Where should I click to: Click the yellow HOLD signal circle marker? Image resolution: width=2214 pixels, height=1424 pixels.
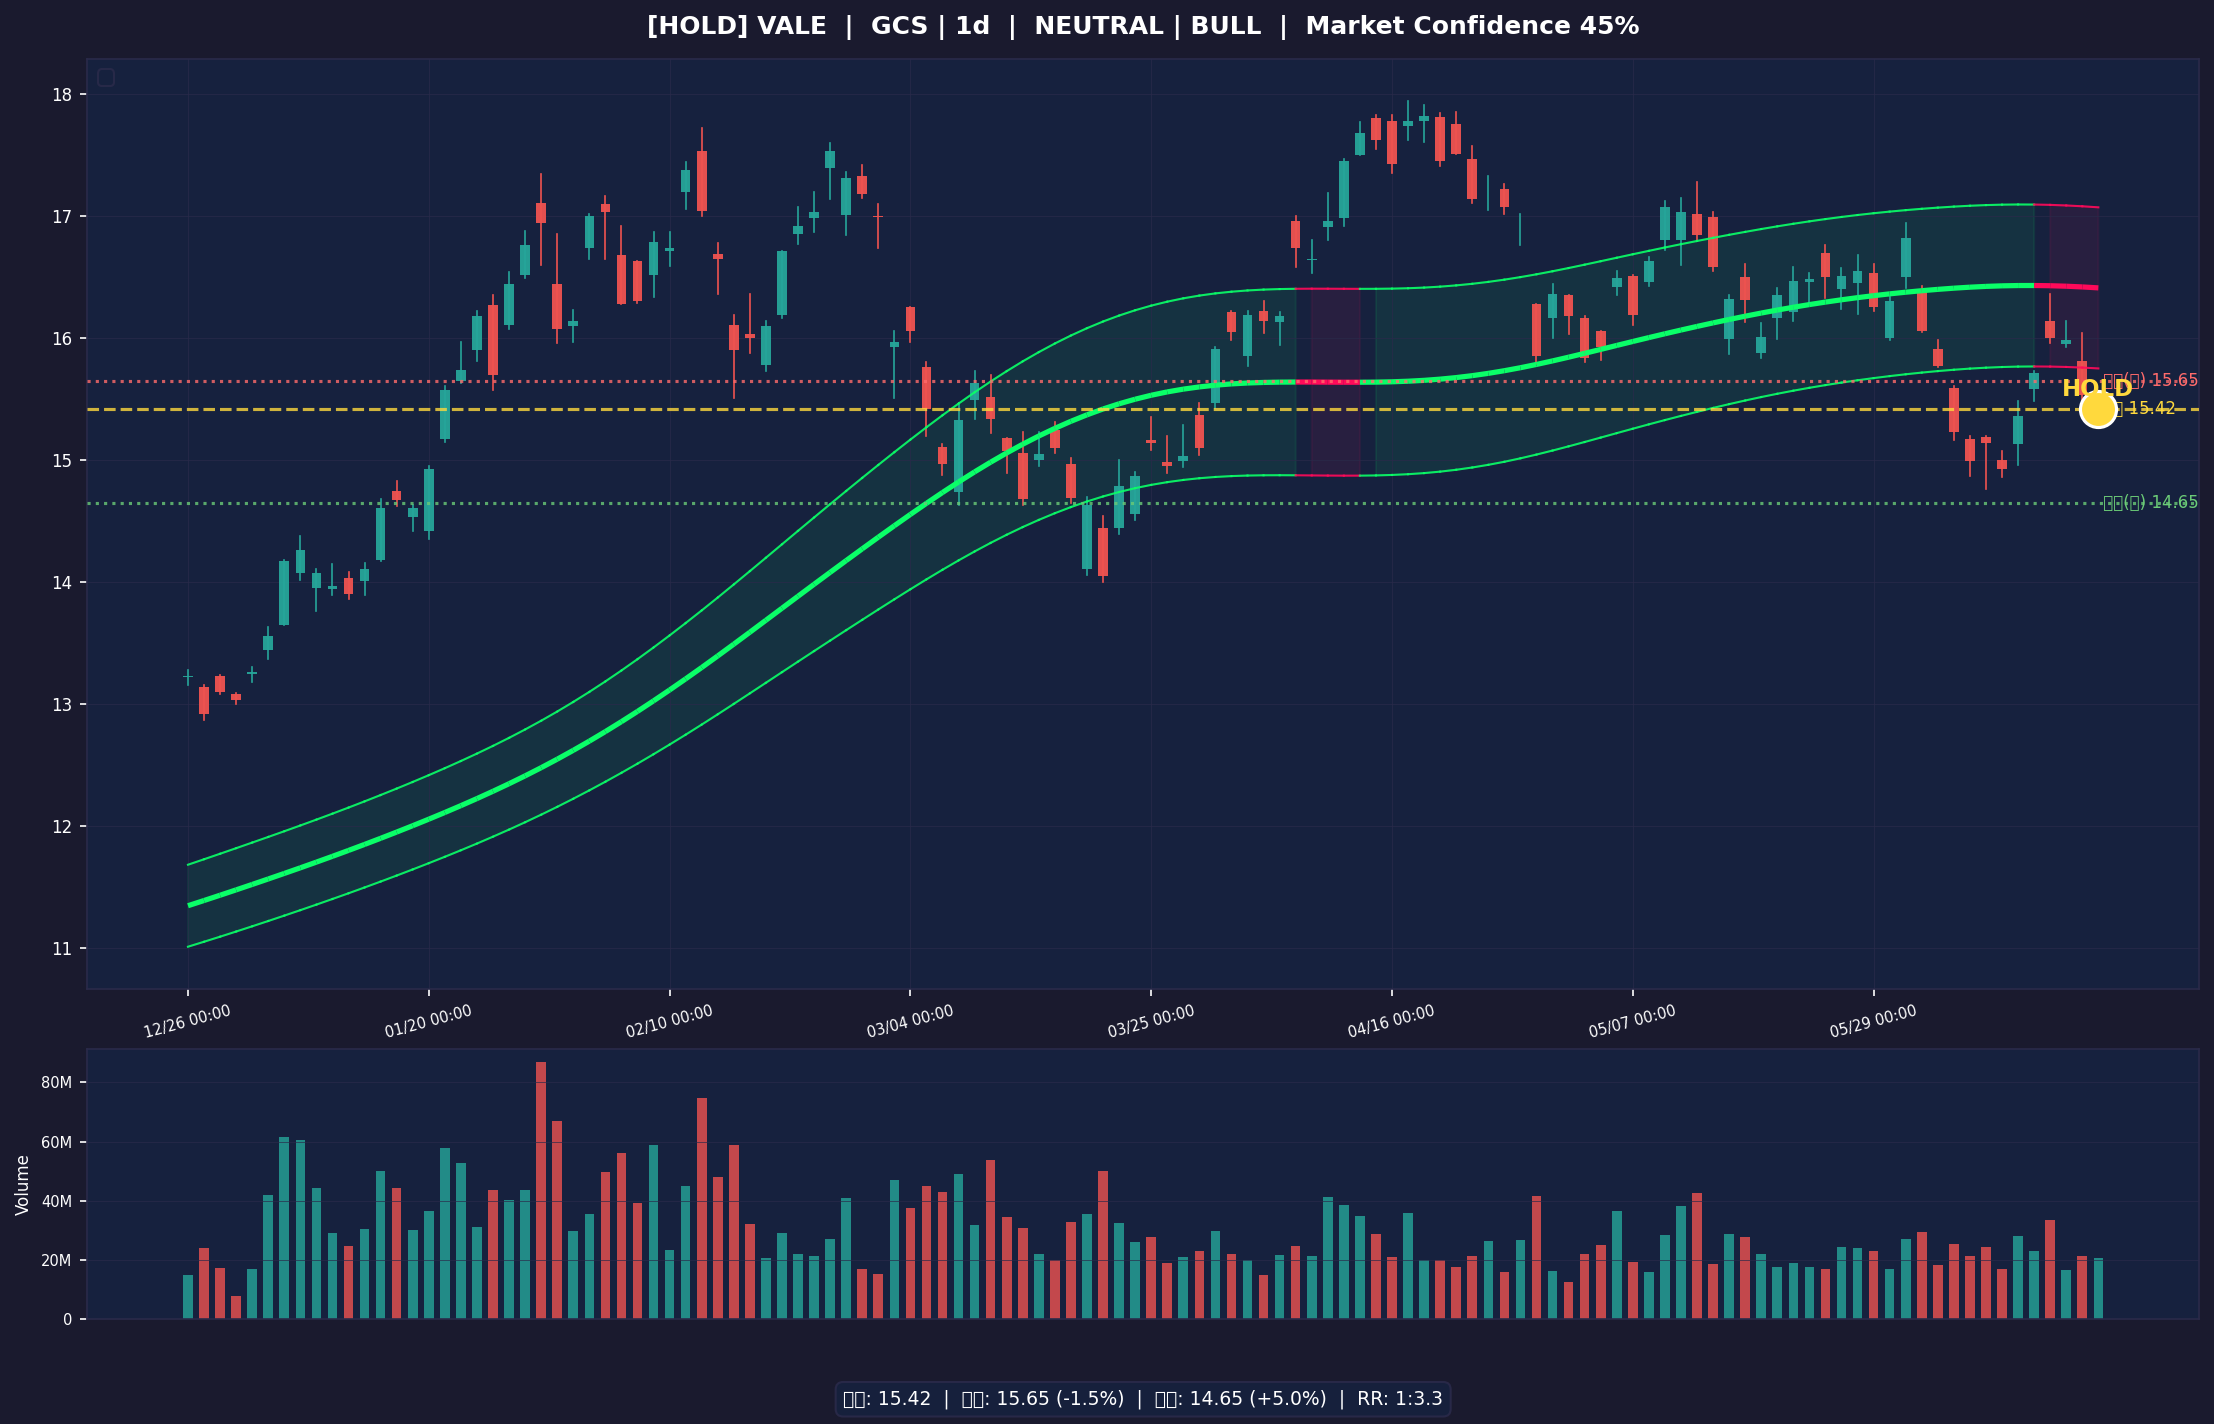click(2098, 409)
